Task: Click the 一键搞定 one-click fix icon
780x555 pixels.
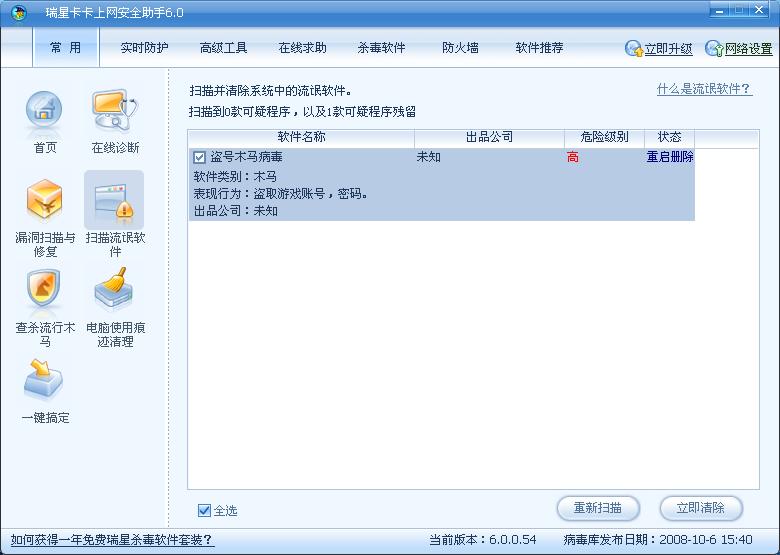Action: click(43, 380)
